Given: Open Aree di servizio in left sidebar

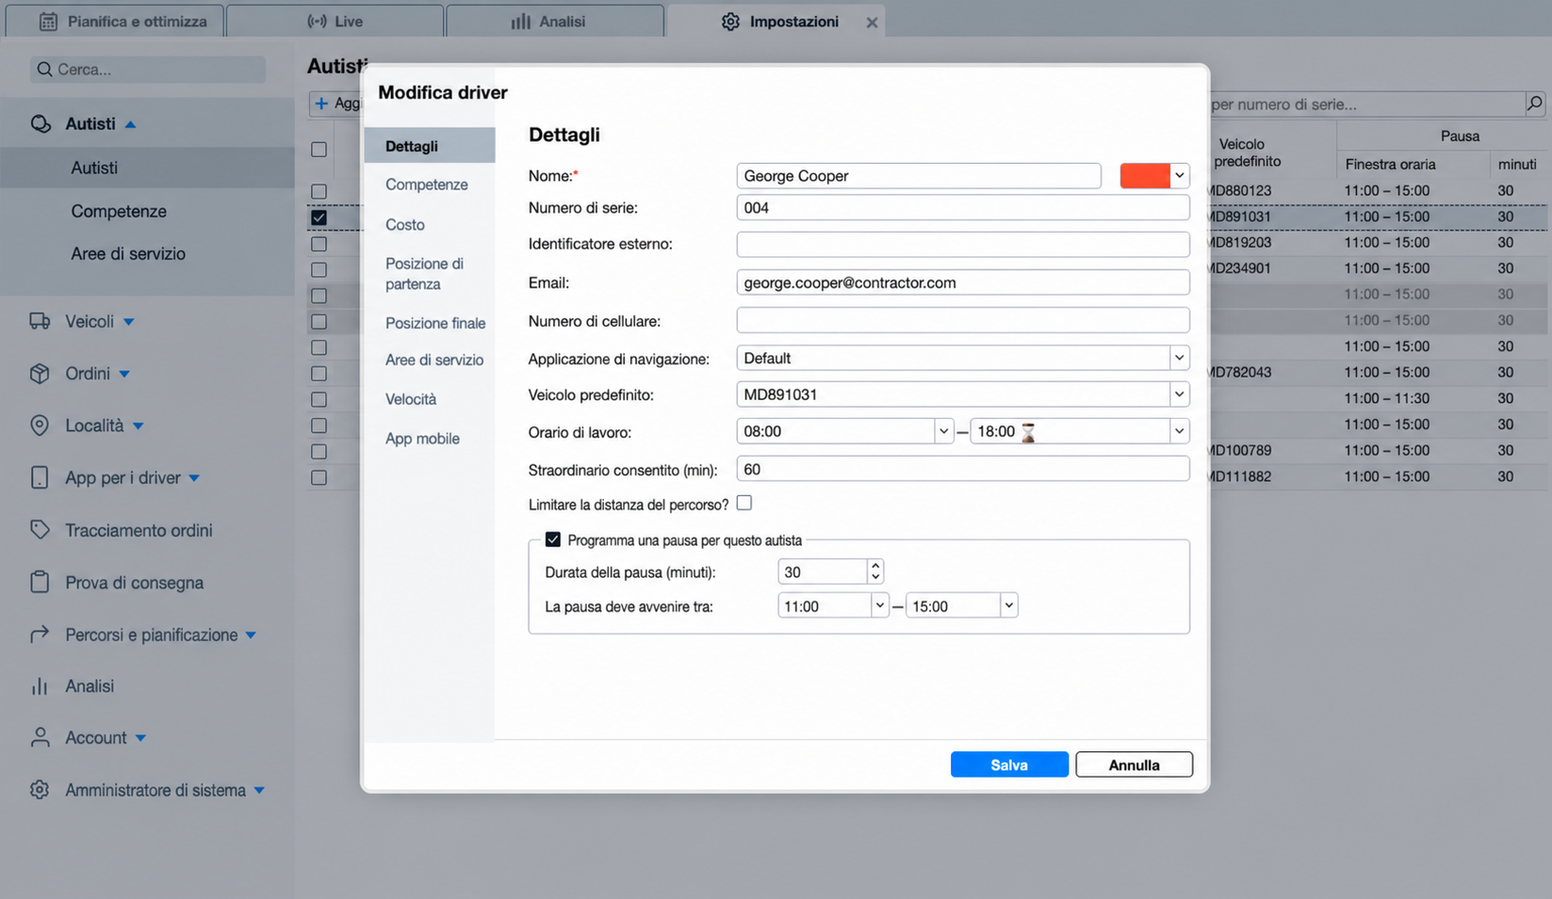Looking at the screenshot, I should [x=128, y=254].
